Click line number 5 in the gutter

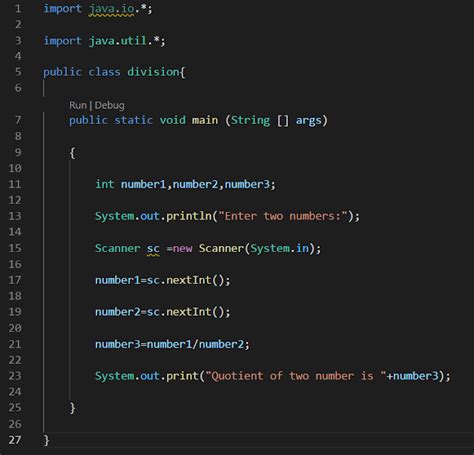coord(18,72)
